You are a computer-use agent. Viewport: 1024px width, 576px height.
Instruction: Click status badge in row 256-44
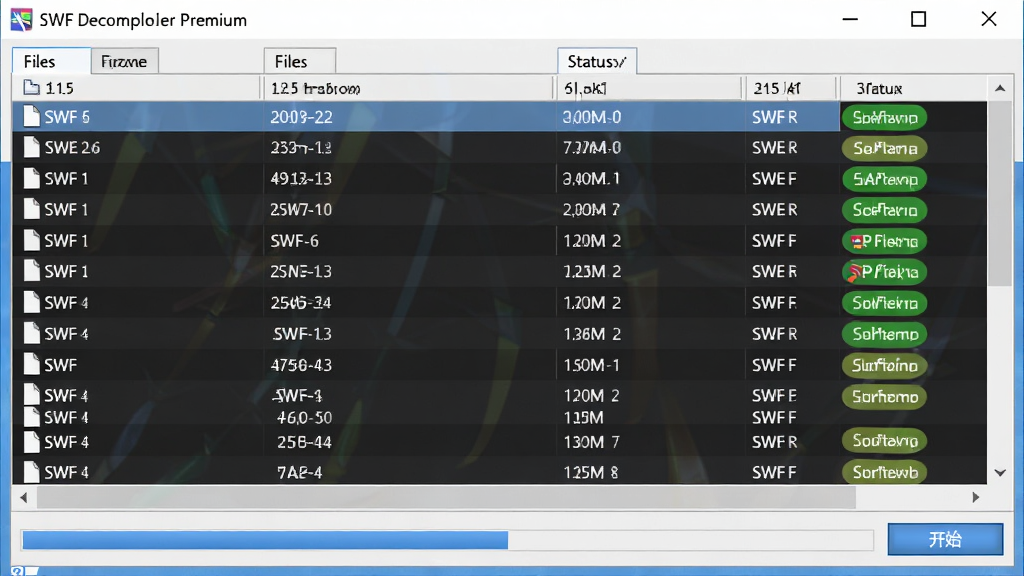[884, 441]
